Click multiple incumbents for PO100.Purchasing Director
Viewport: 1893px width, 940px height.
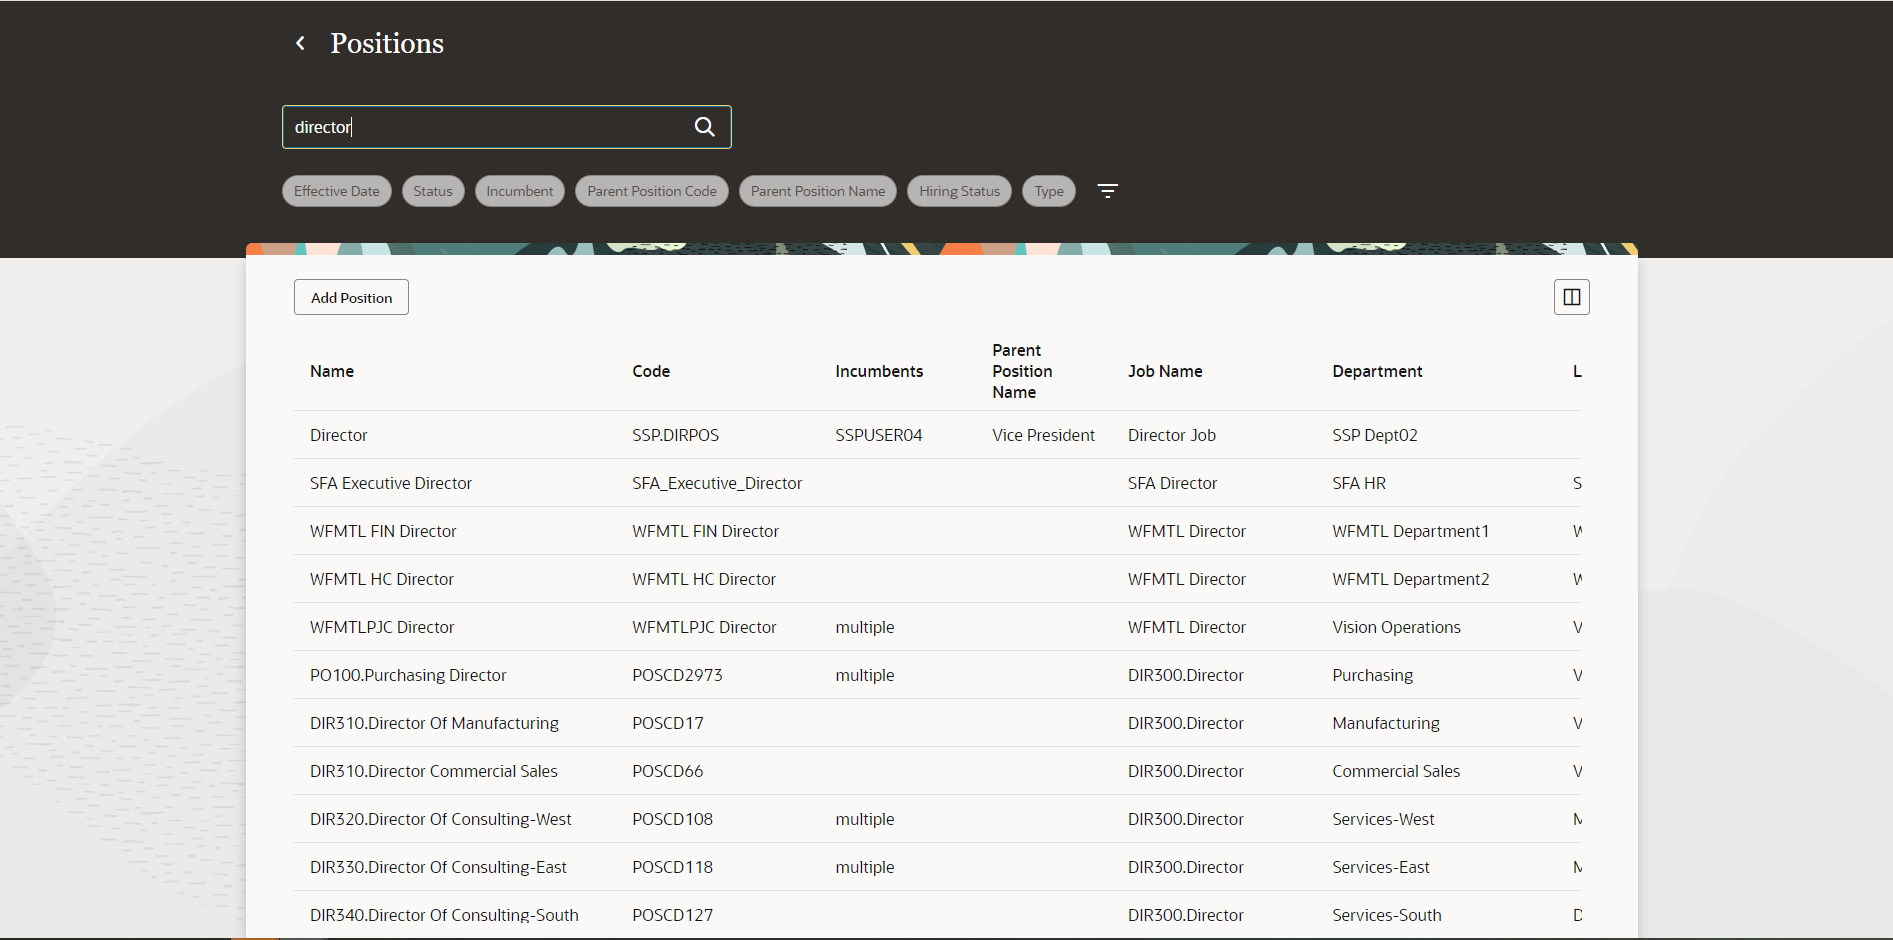point(865,675)
